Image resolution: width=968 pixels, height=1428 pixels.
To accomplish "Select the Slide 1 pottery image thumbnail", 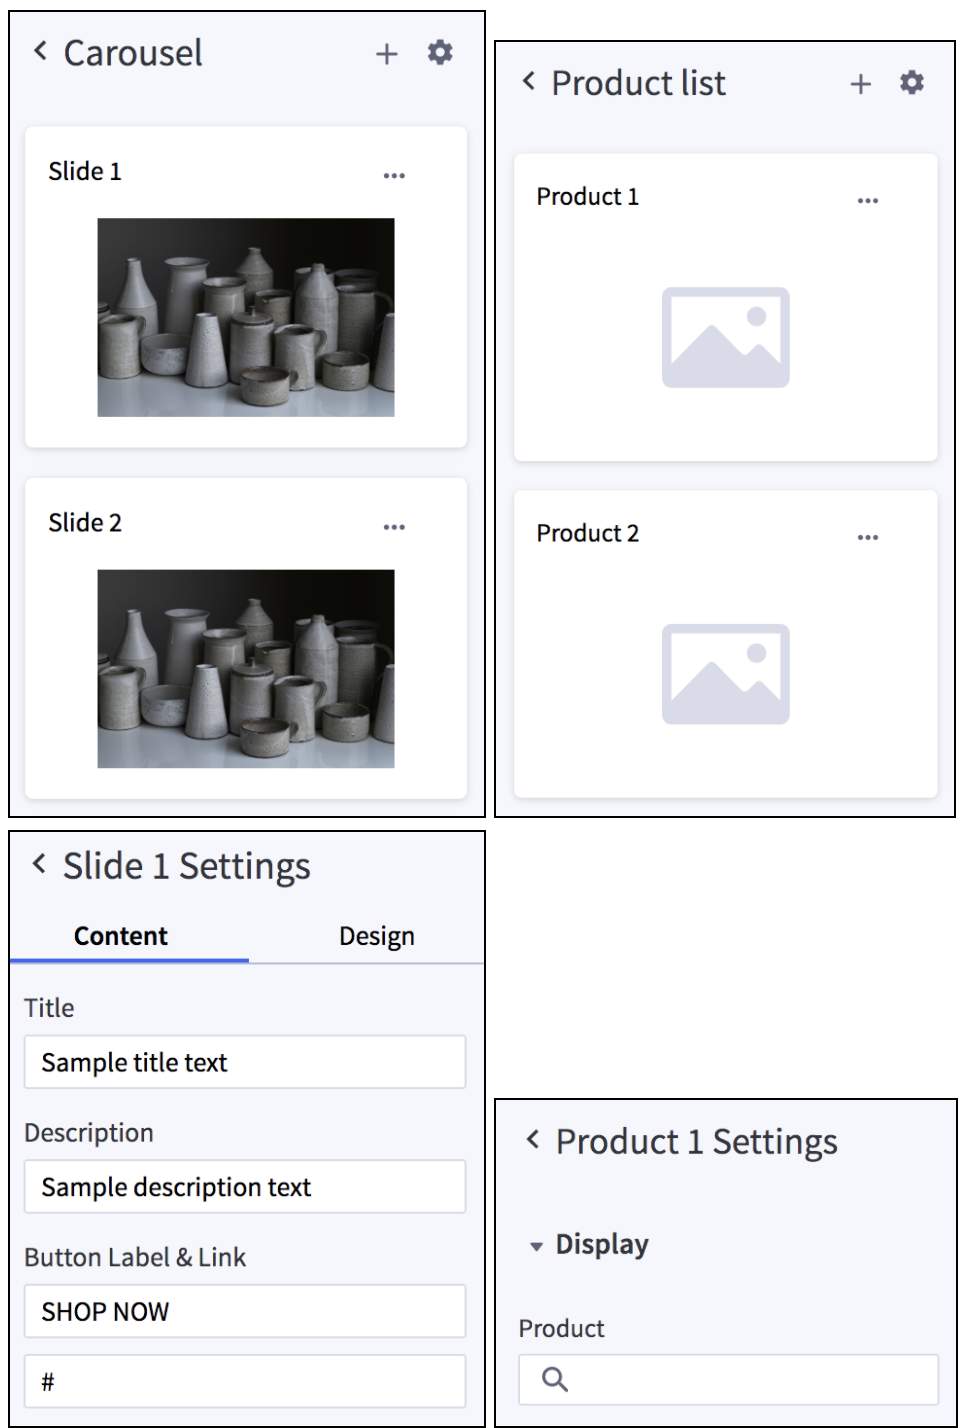I will (246, 317).
